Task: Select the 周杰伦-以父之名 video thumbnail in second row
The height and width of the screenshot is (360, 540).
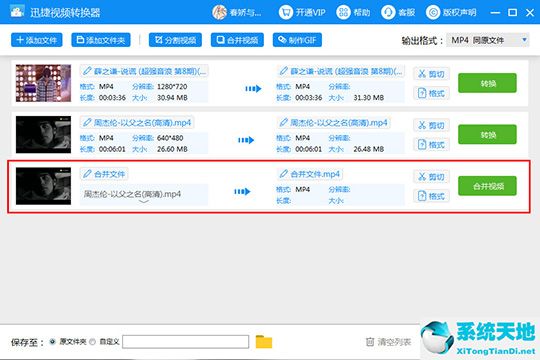Action: point(43,134)
